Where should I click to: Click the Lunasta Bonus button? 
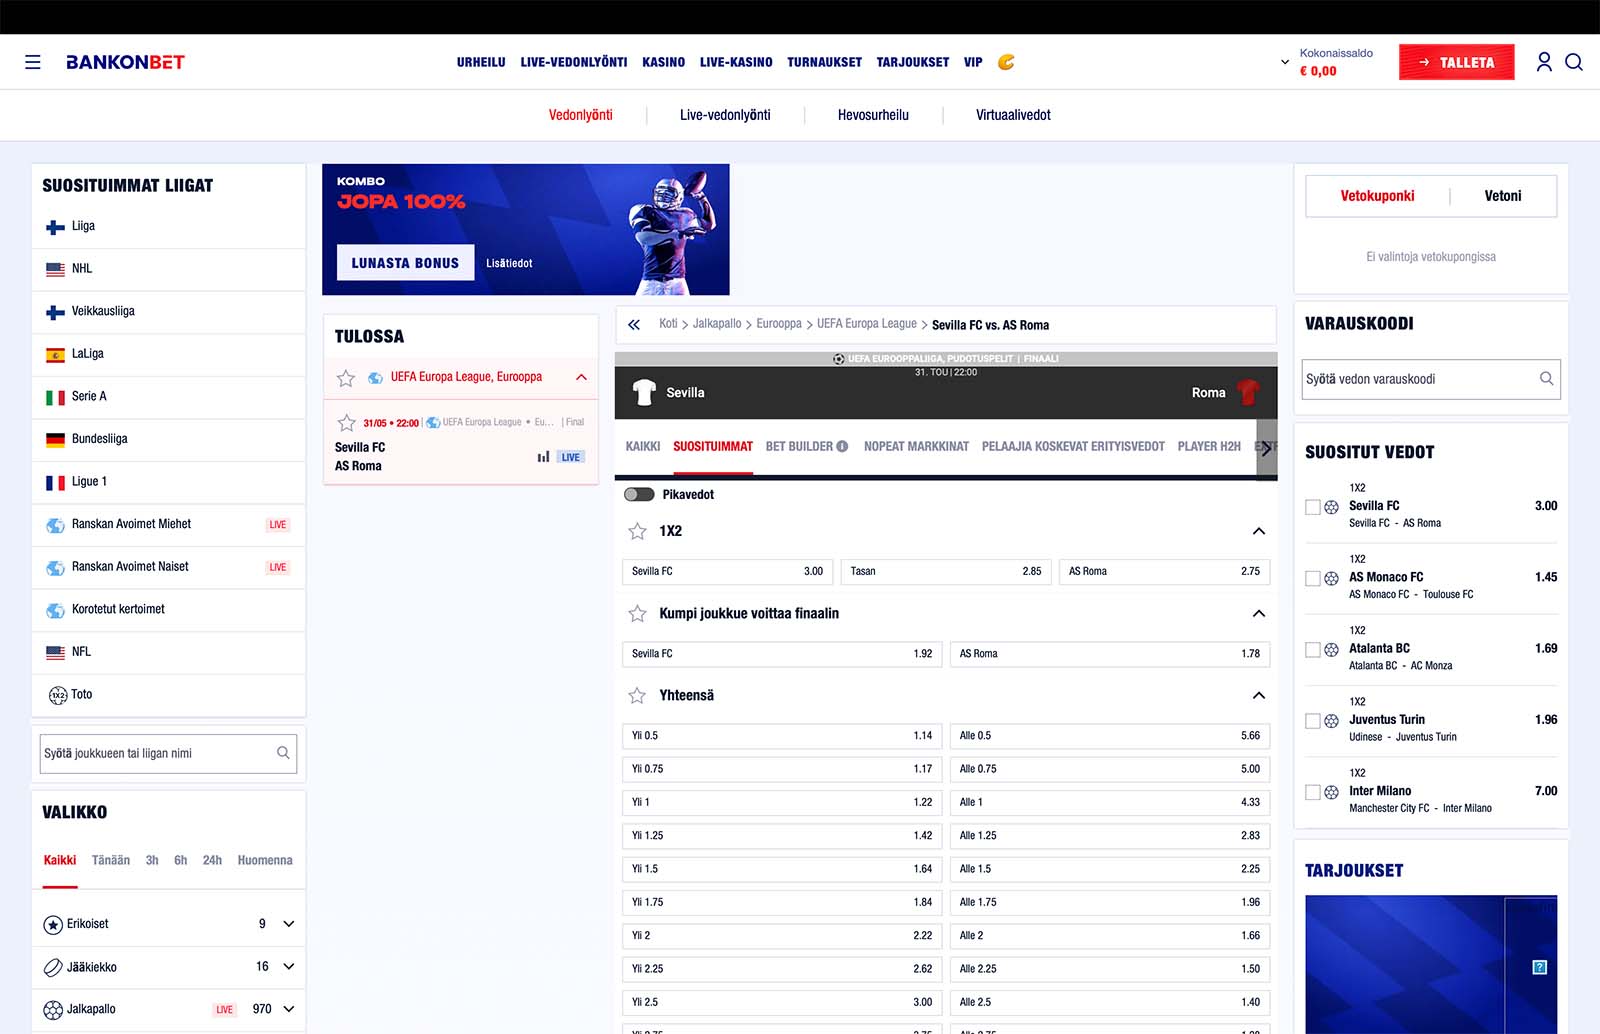point(405,263)
